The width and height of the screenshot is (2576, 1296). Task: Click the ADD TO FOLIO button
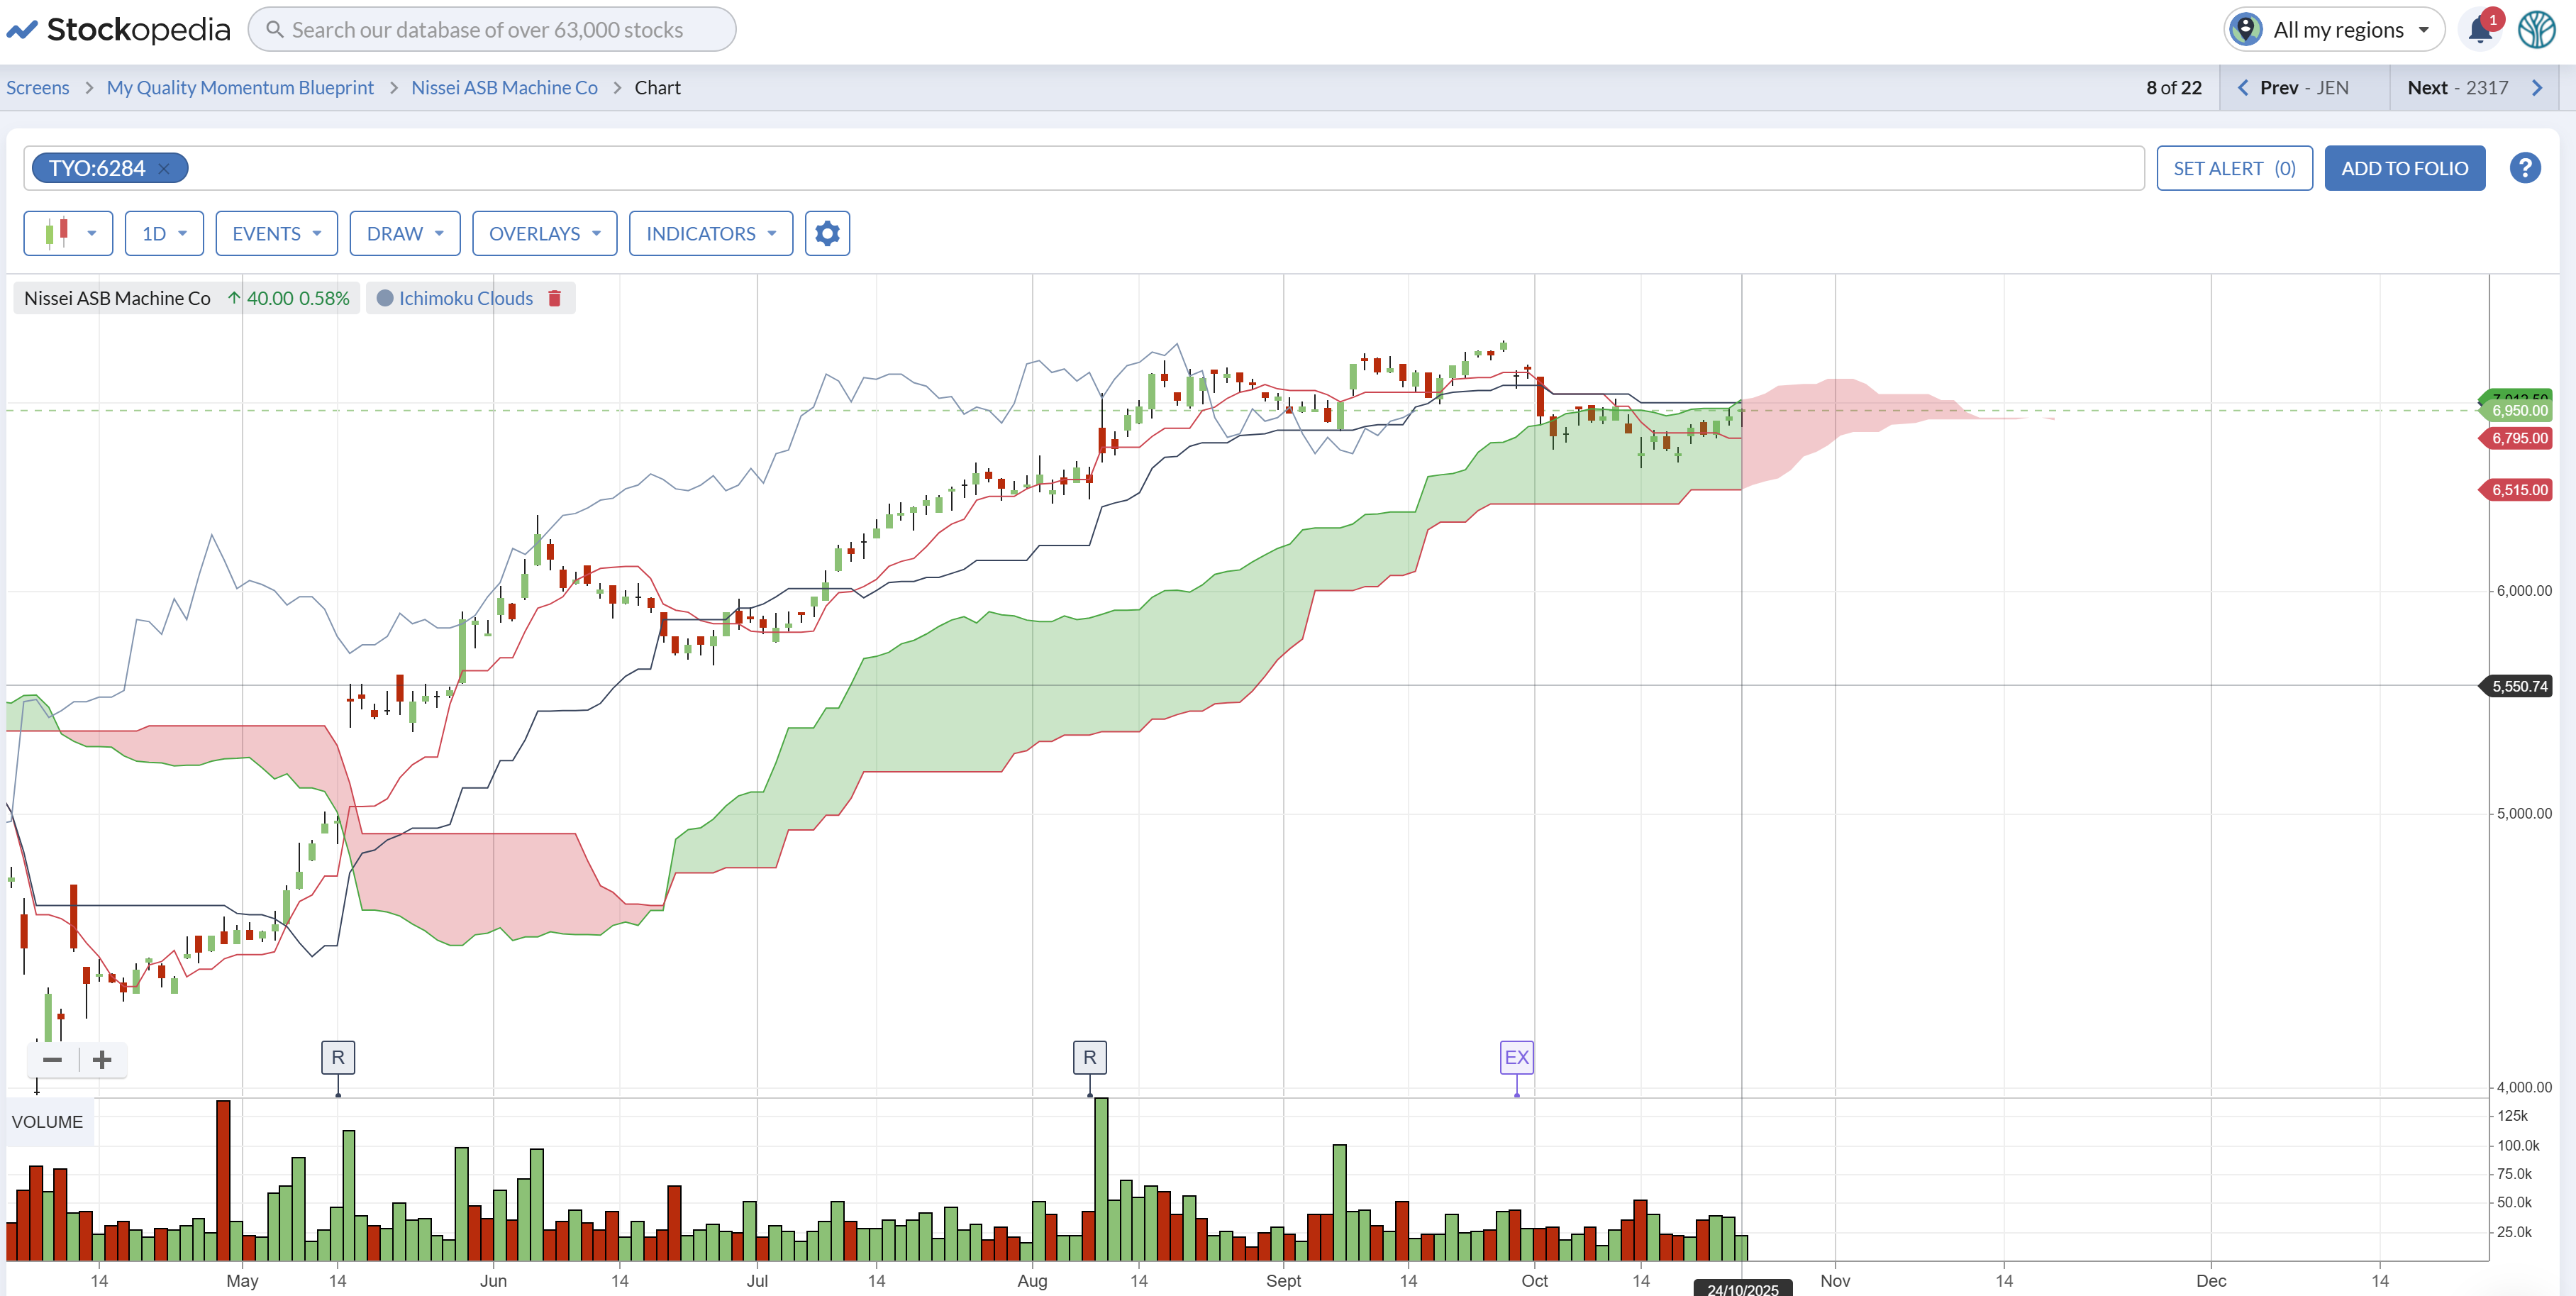[2404, 168]
